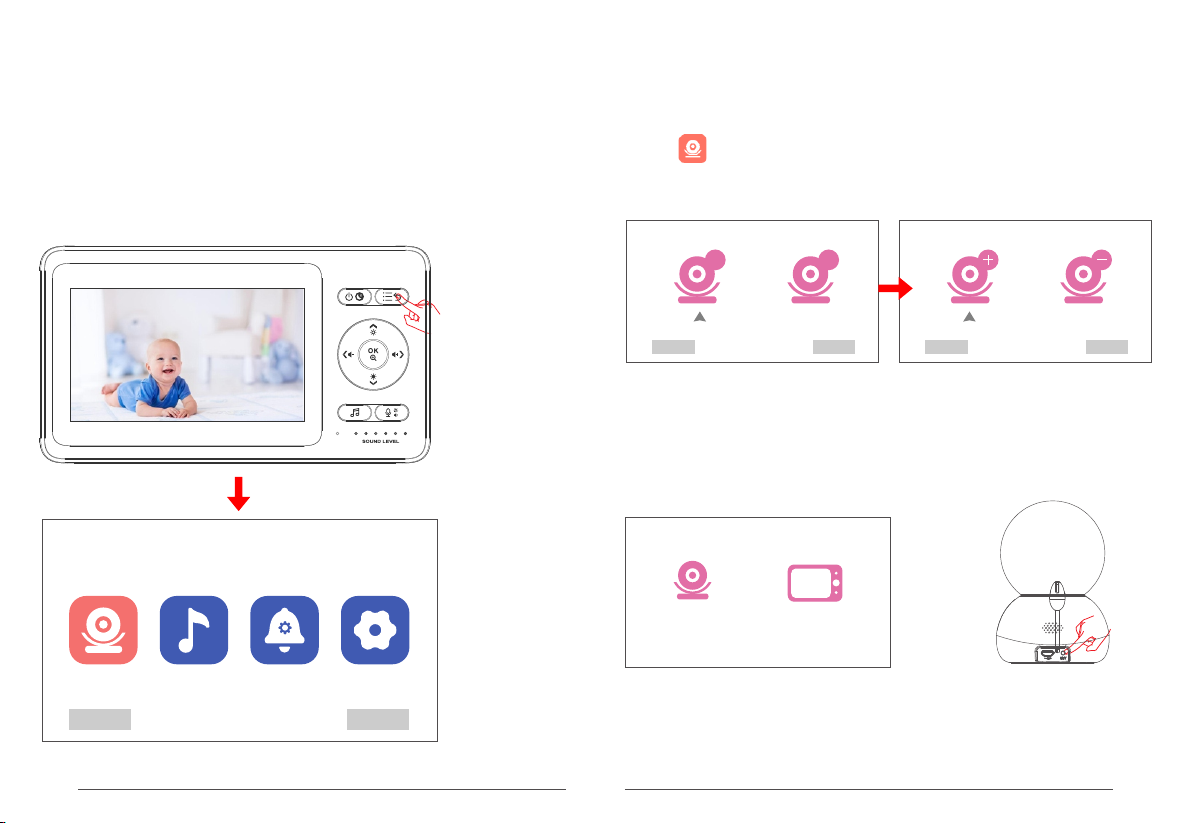Tap the power and sleep button
Screen dimensions: 1192x823
[355, 297]
